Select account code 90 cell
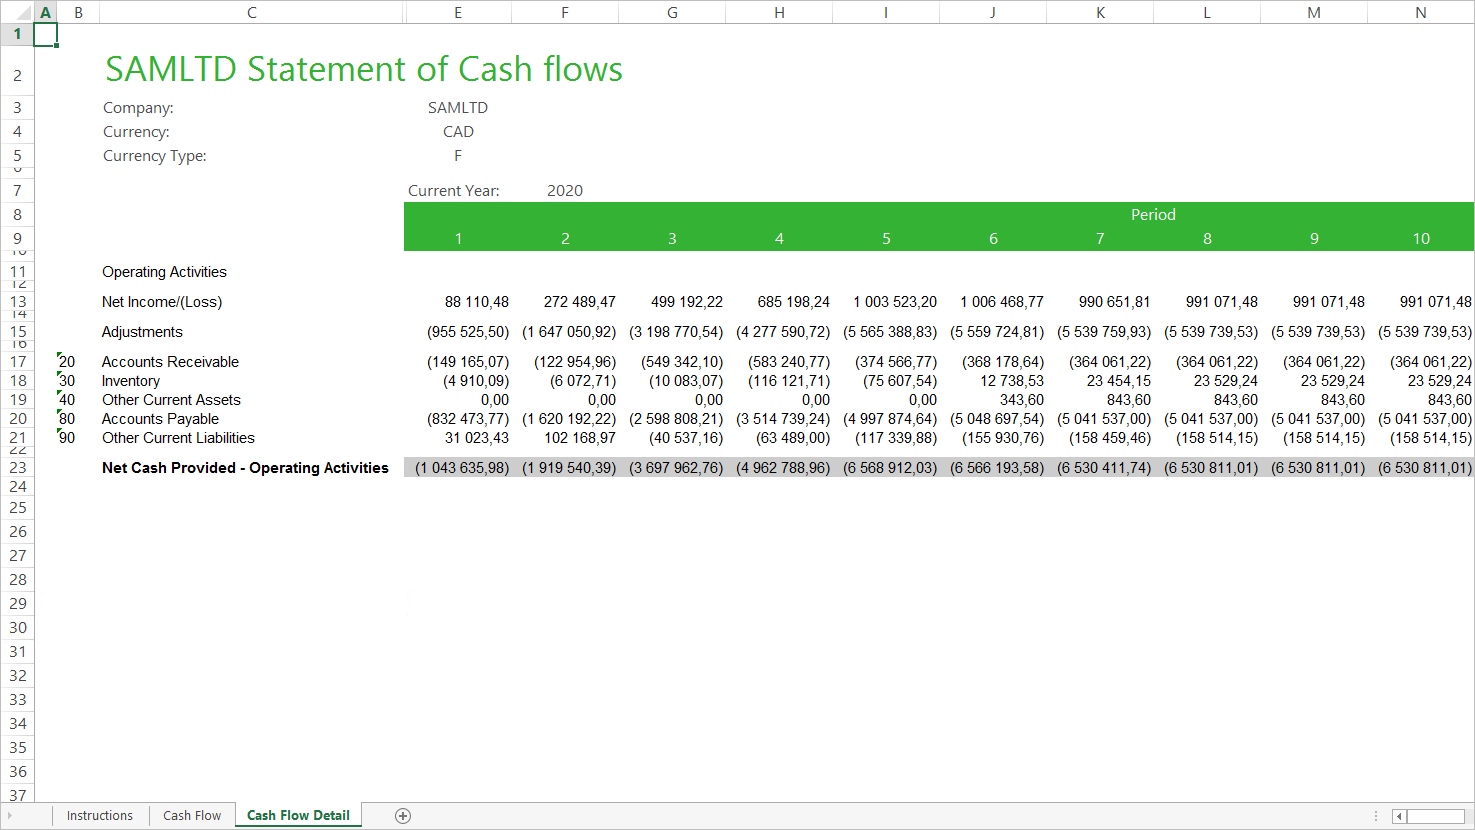 67,438
